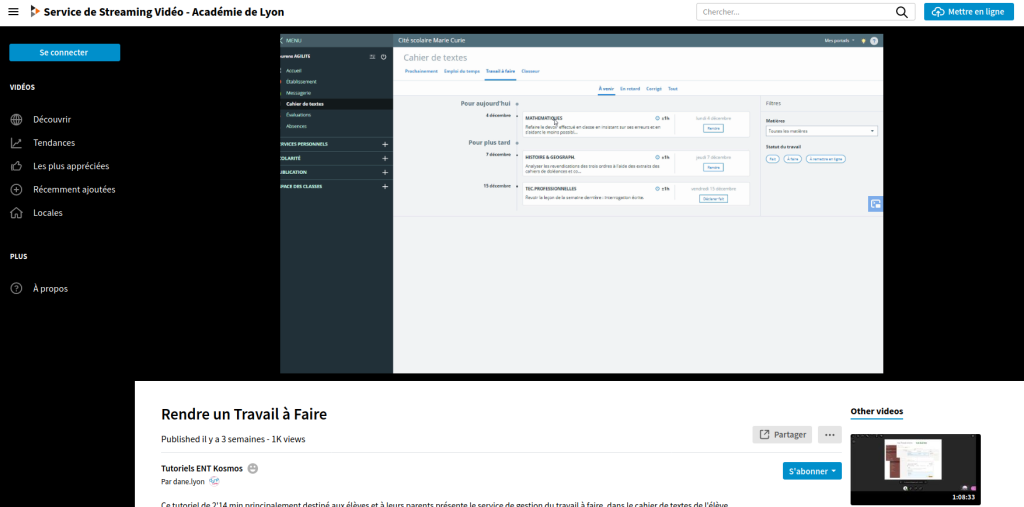Click the house icon beside Locales
Image resolution: width=1024 pixels, height=507 pixels.
pyautogui.click(x=16, y=212)
